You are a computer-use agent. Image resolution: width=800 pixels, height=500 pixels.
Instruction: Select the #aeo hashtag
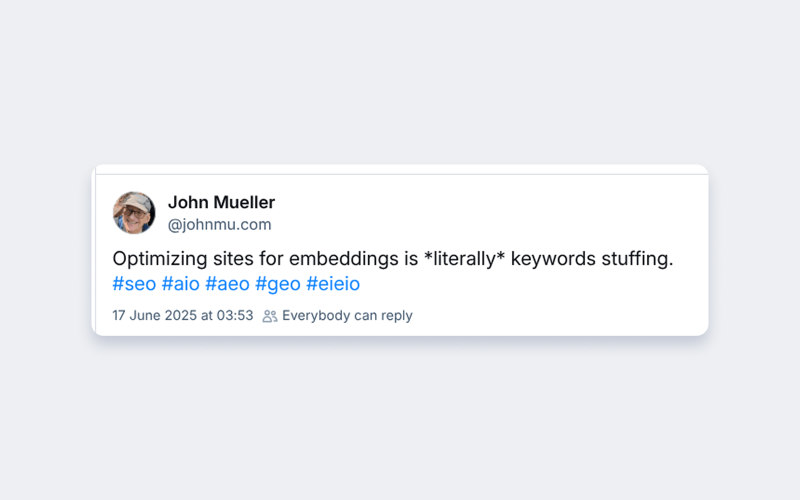[227, 284]
